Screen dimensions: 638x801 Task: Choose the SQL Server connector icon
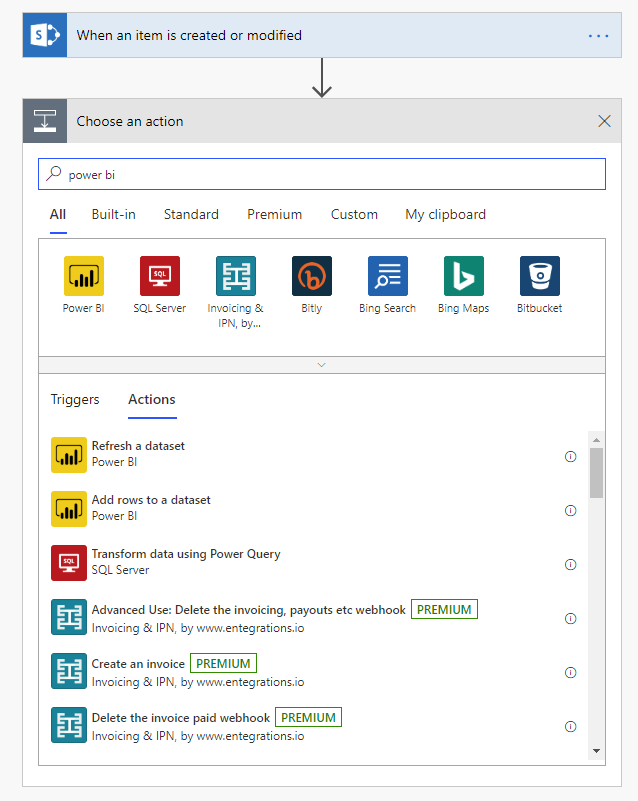160,276
